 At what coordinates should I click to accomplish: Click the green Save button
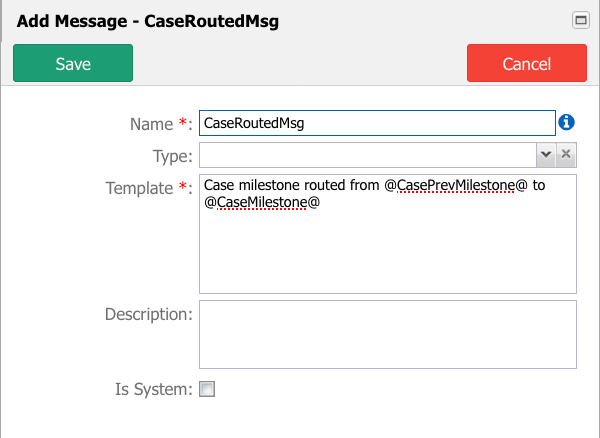73,63
